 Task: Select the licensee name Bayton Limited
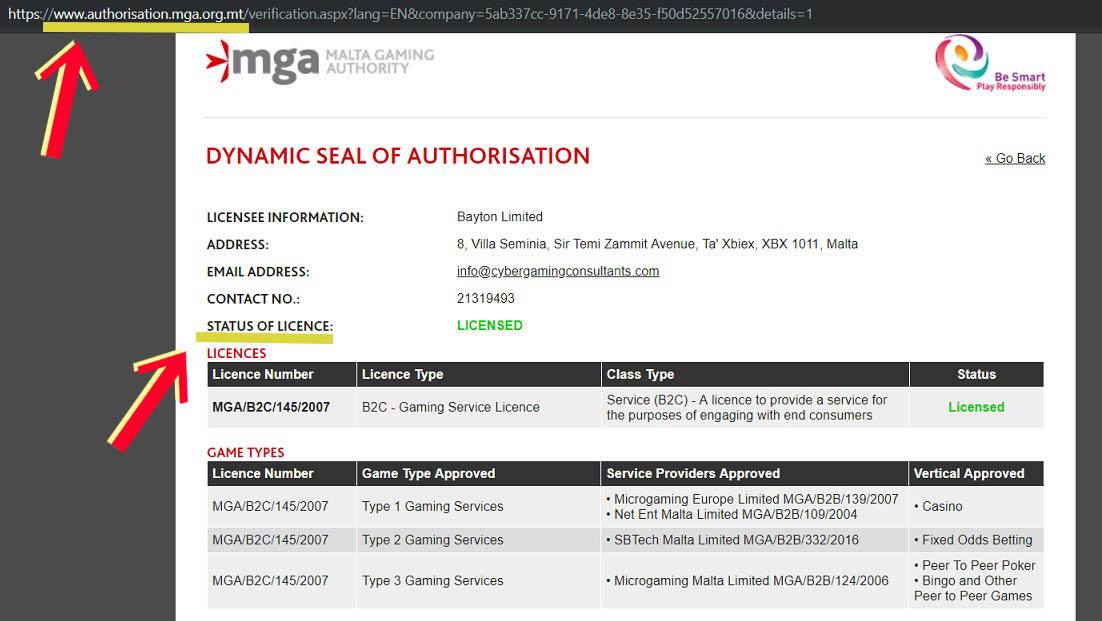[x=500, y=216]
